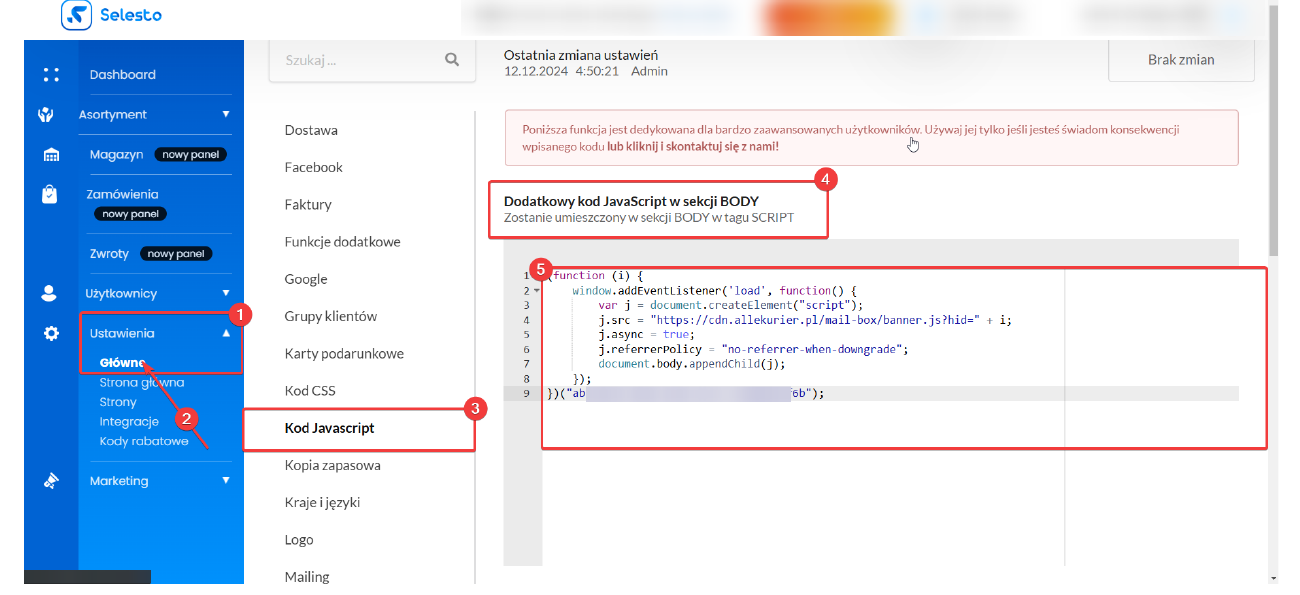Open Dostawa settings section

[311, 130]
